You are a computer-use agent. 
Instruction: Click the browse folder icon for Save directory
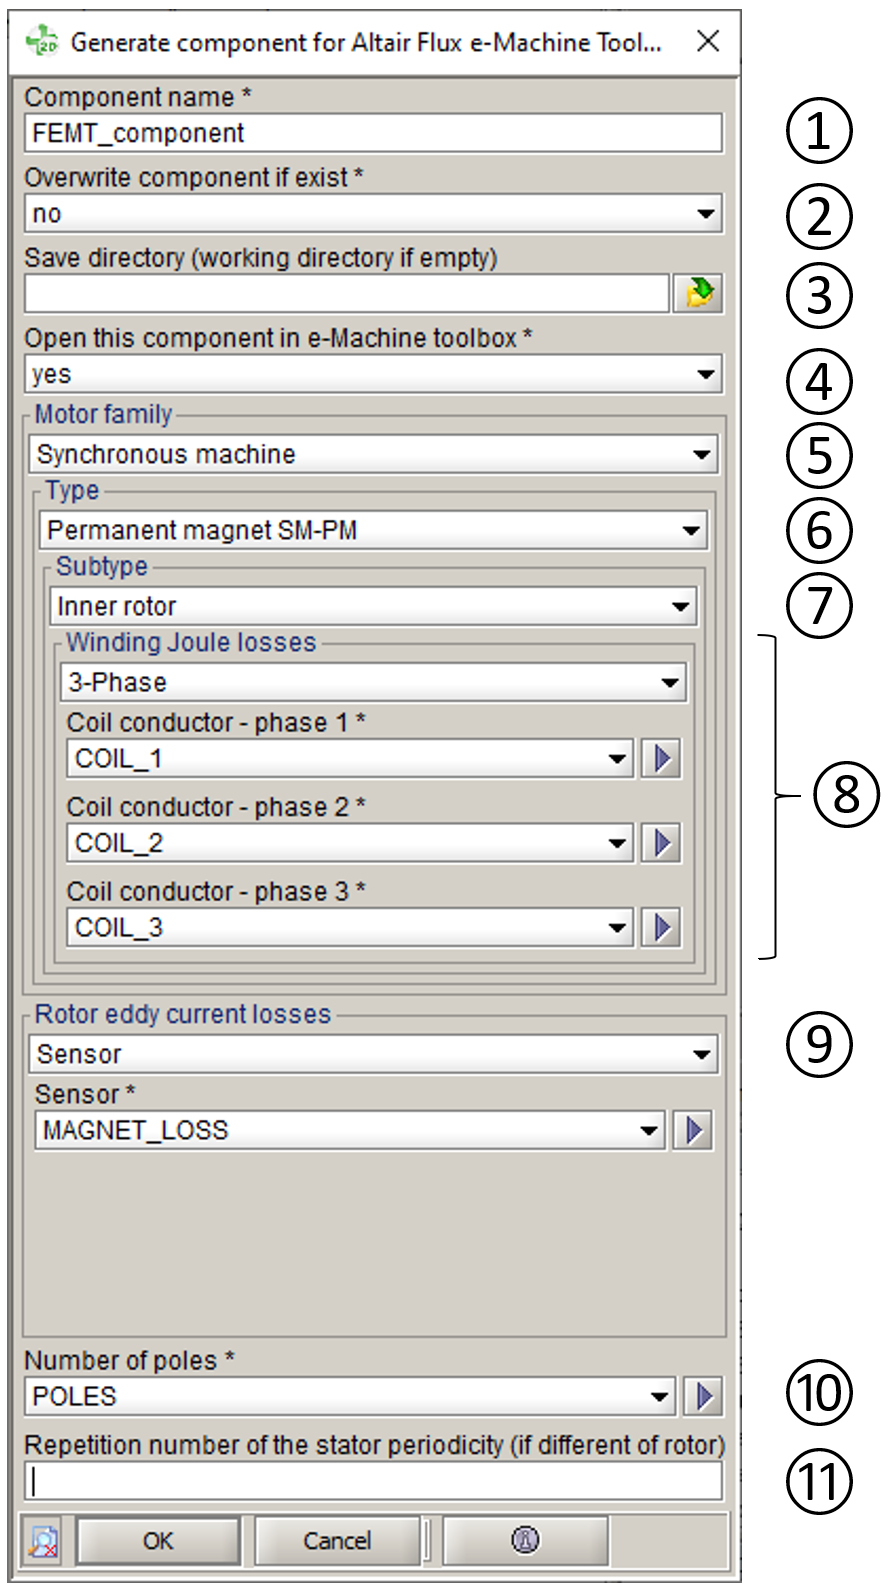698,293
